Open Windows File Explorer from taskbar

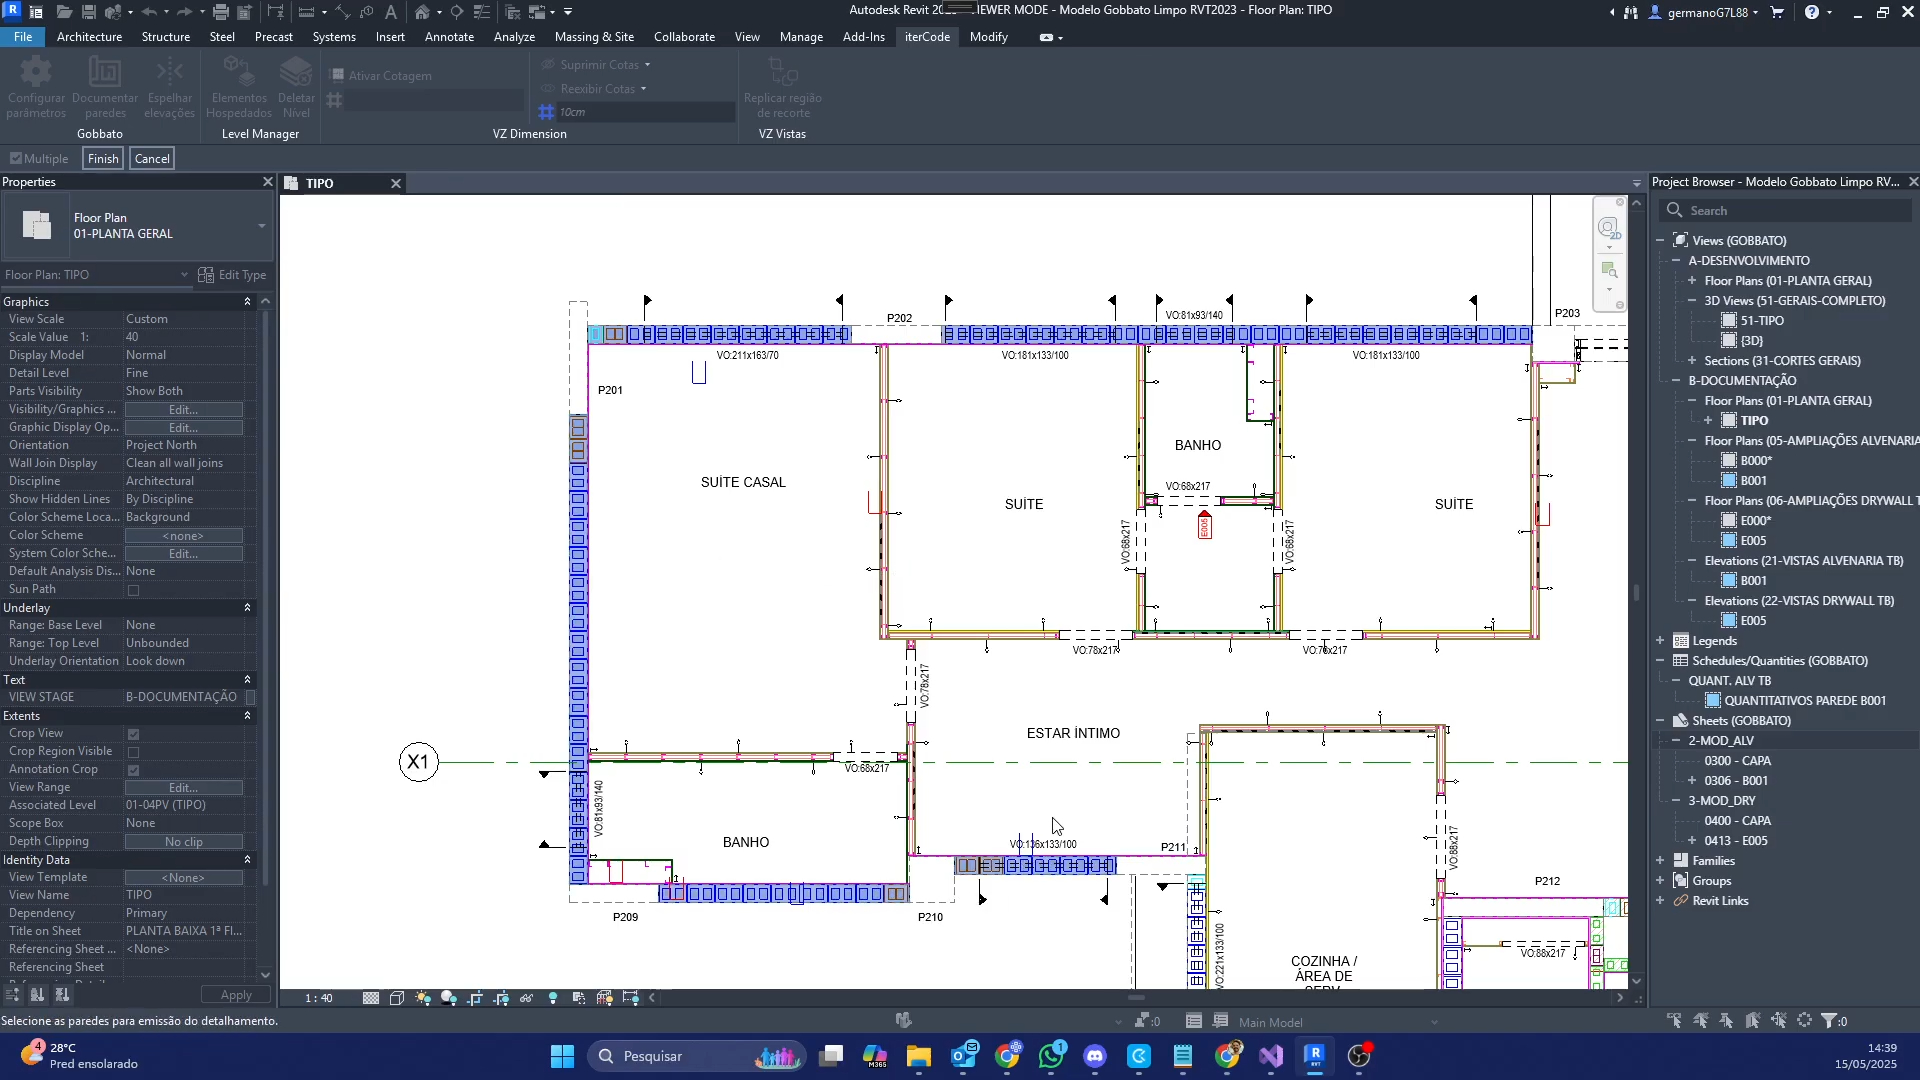pos(919,1056)
